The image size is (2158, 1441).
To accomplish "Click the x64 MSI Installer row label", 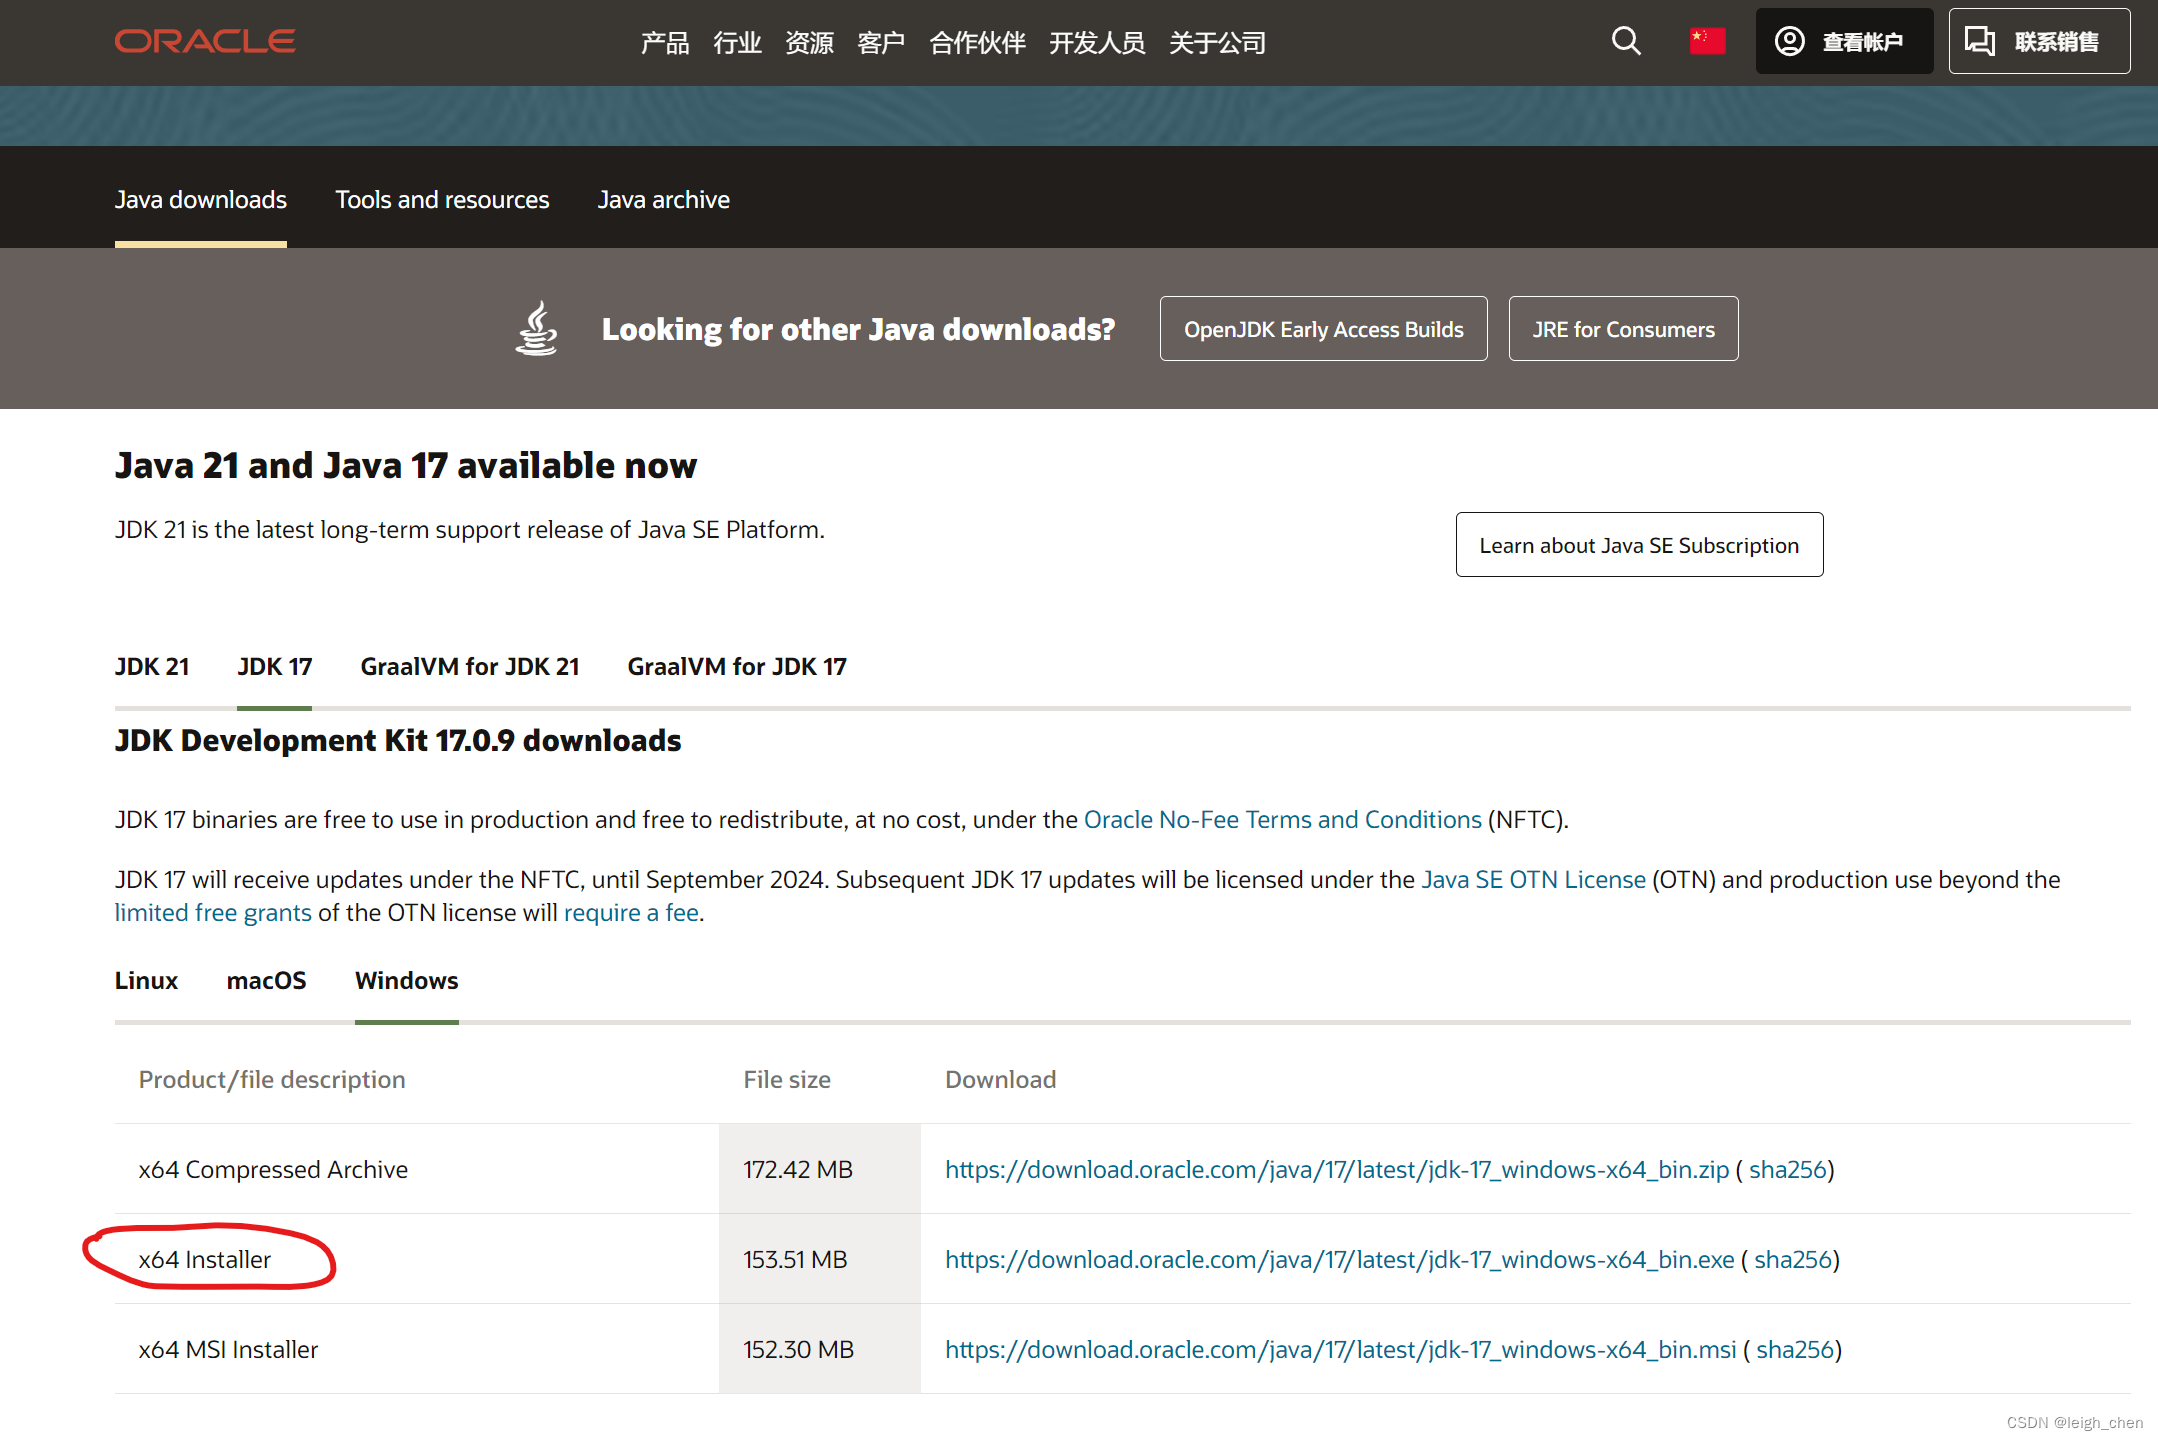I will pyautogui.click(x=228, y=1349).
